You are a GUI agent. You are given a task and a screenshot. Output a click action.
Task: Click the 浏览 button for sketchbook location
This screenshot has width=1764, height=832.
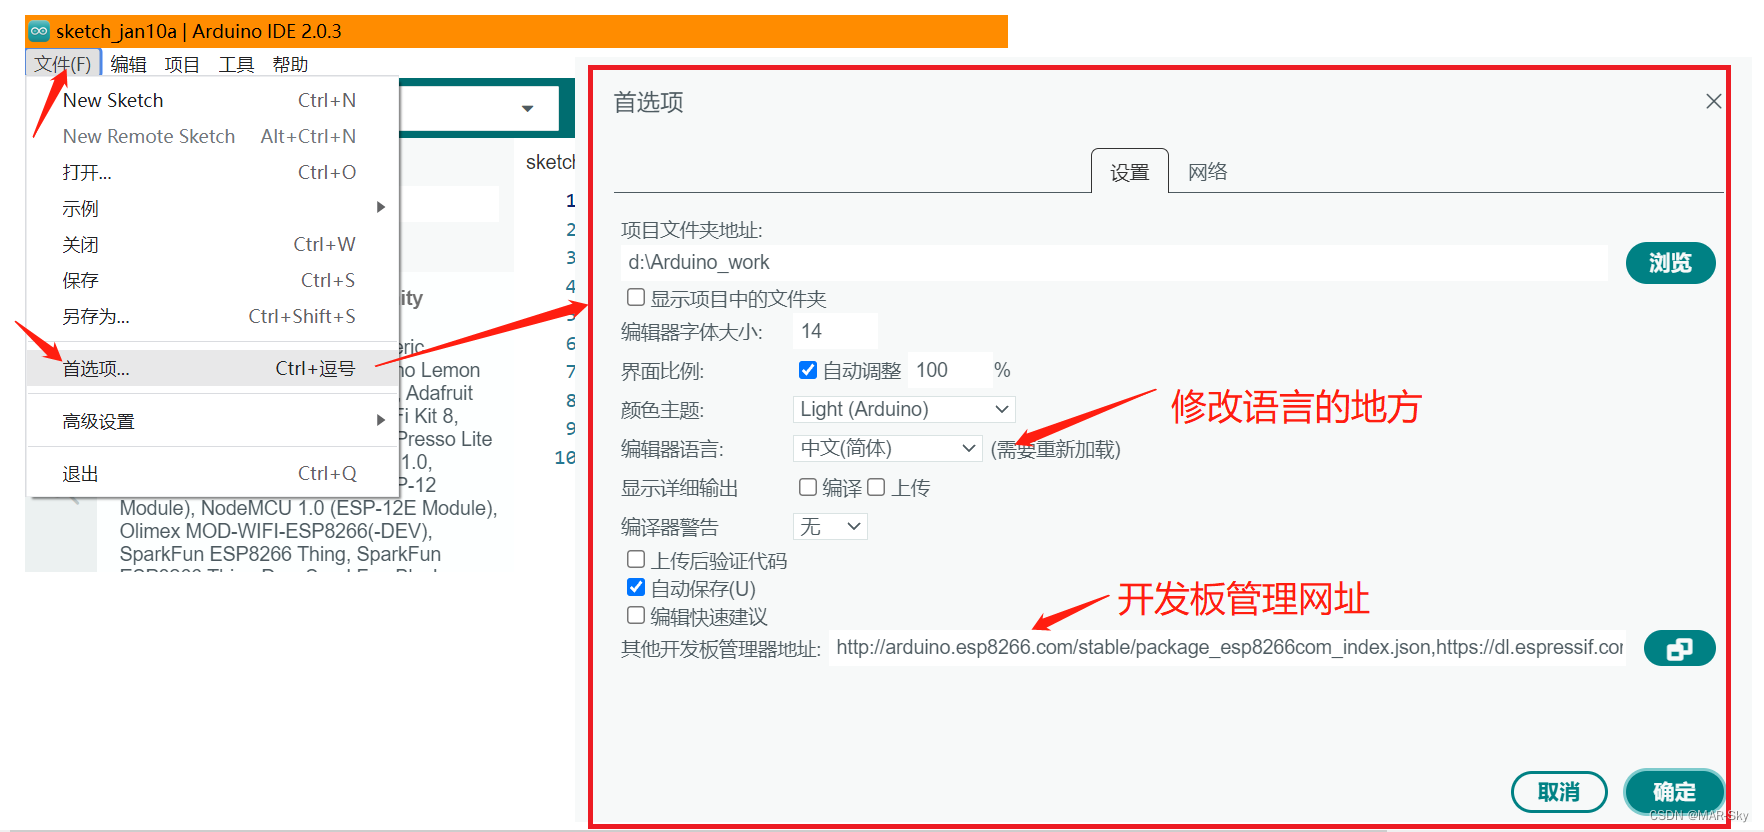[1670, 263]
